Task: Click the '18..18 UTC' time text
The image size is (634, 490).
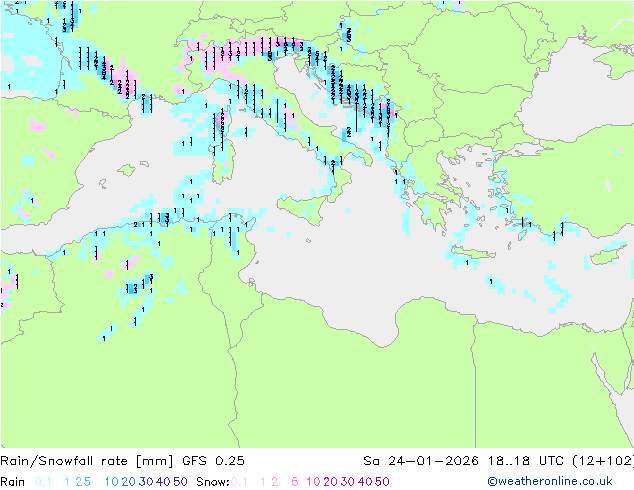Action: (x=526, y=461)
